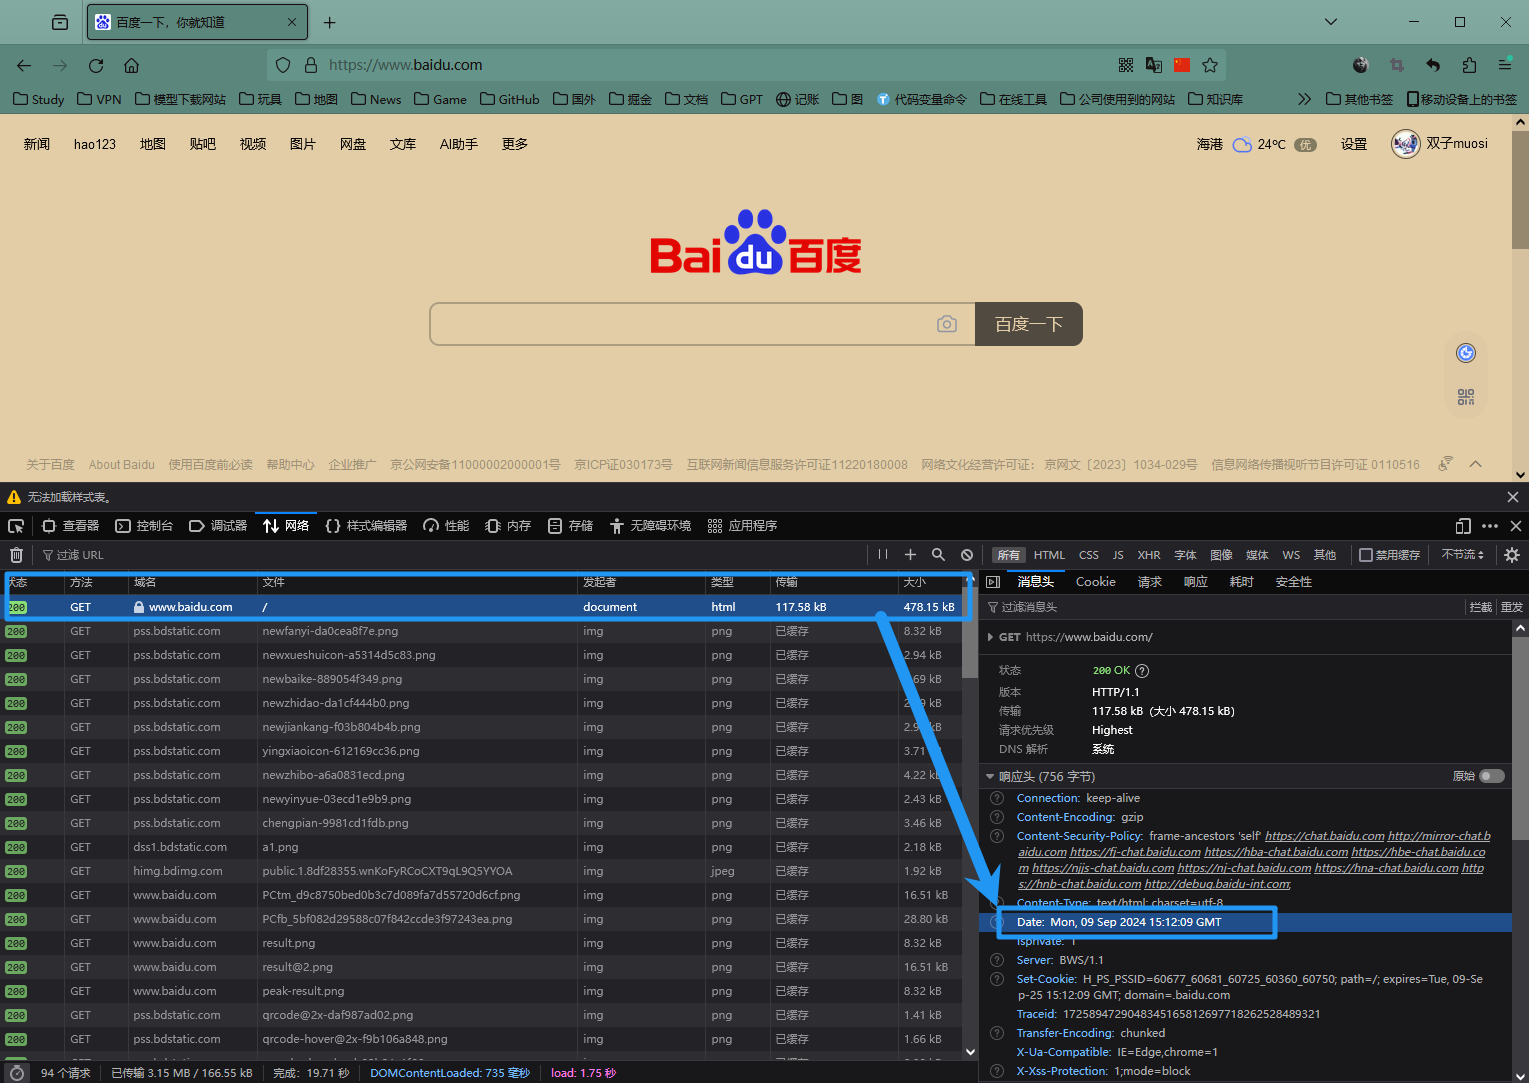Click the 重发 resend button
Screen dimensions: 1529x1083
click(x=1512, y=607)
